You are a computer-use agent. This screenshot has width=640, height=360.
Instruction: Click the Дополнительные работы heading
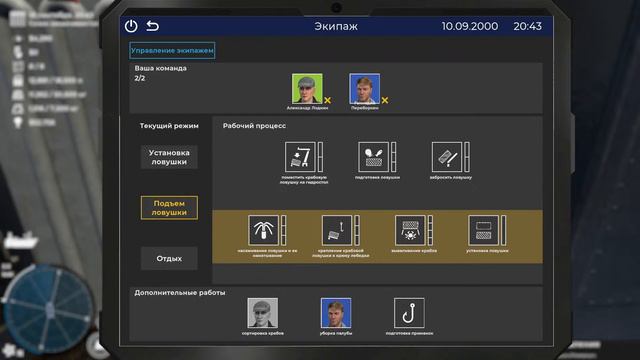coord(180,292)
